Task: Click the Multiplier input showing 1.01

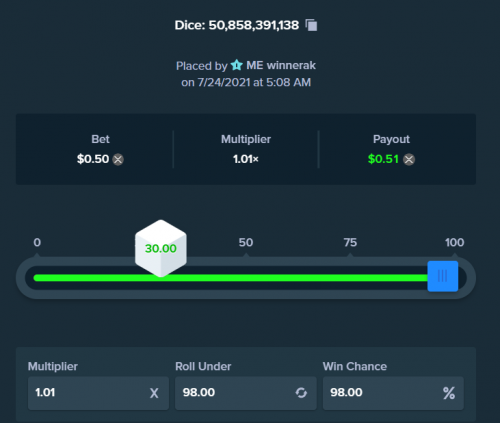Action: pos(98,393)
